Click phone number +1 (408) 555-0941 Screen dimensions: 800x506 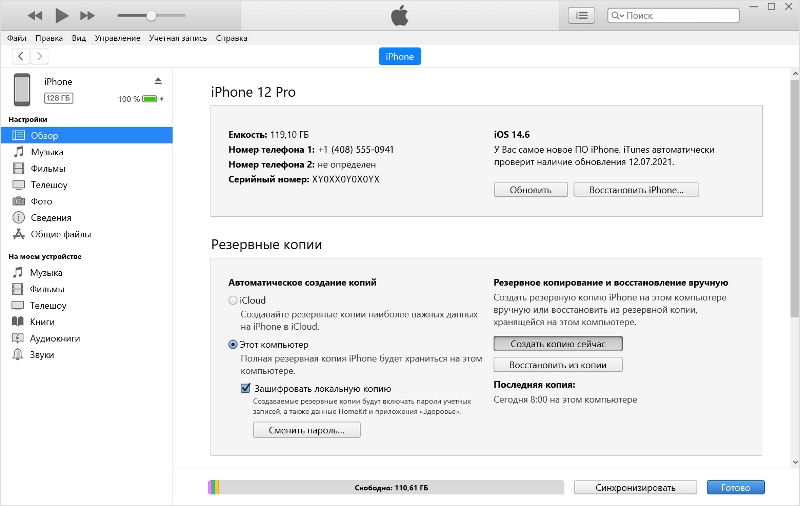[x=356, y=150]
